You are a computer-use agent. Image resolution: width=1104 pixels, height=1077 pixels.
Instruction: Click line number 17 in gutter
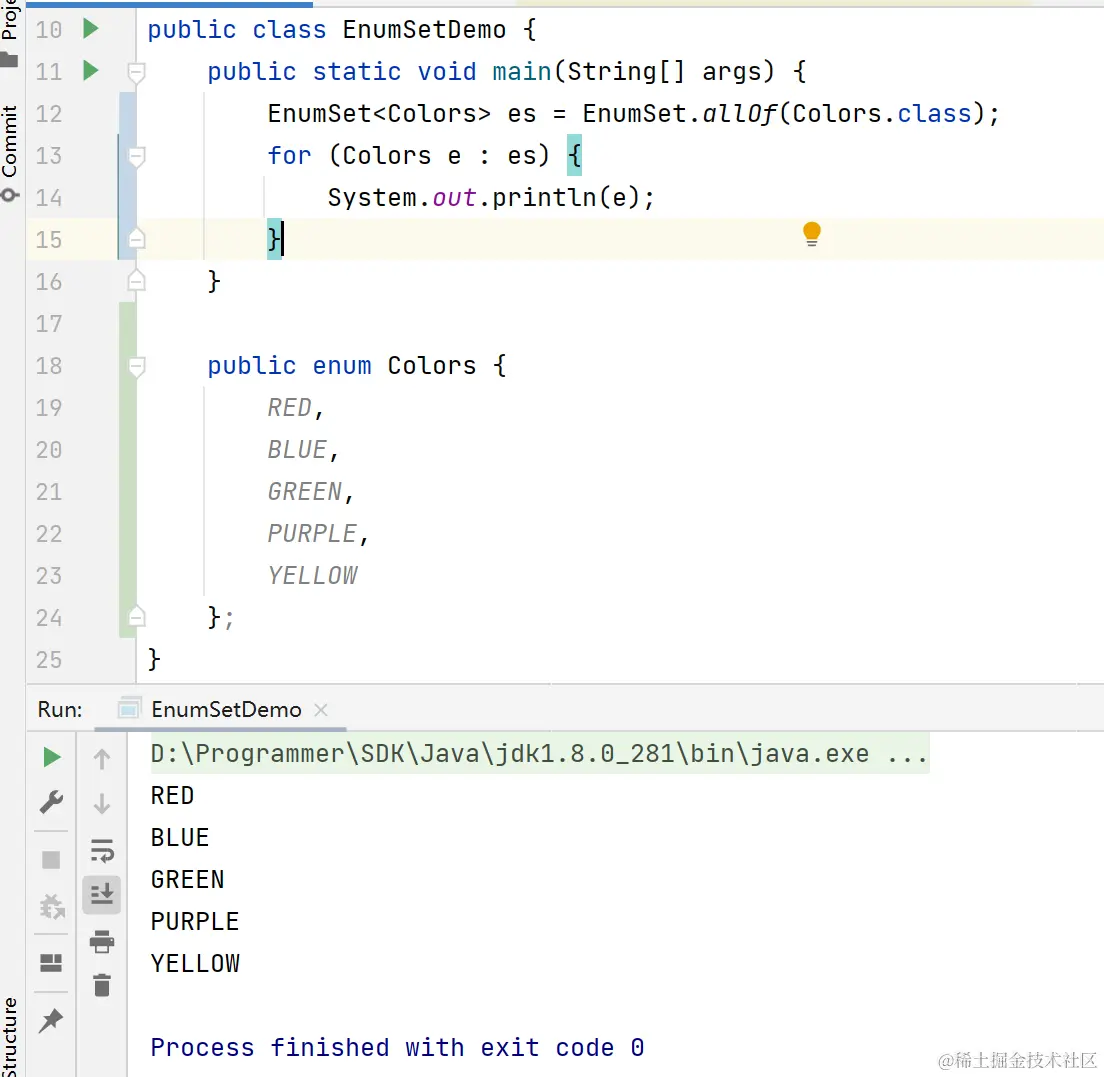click(x=49, y=324)
